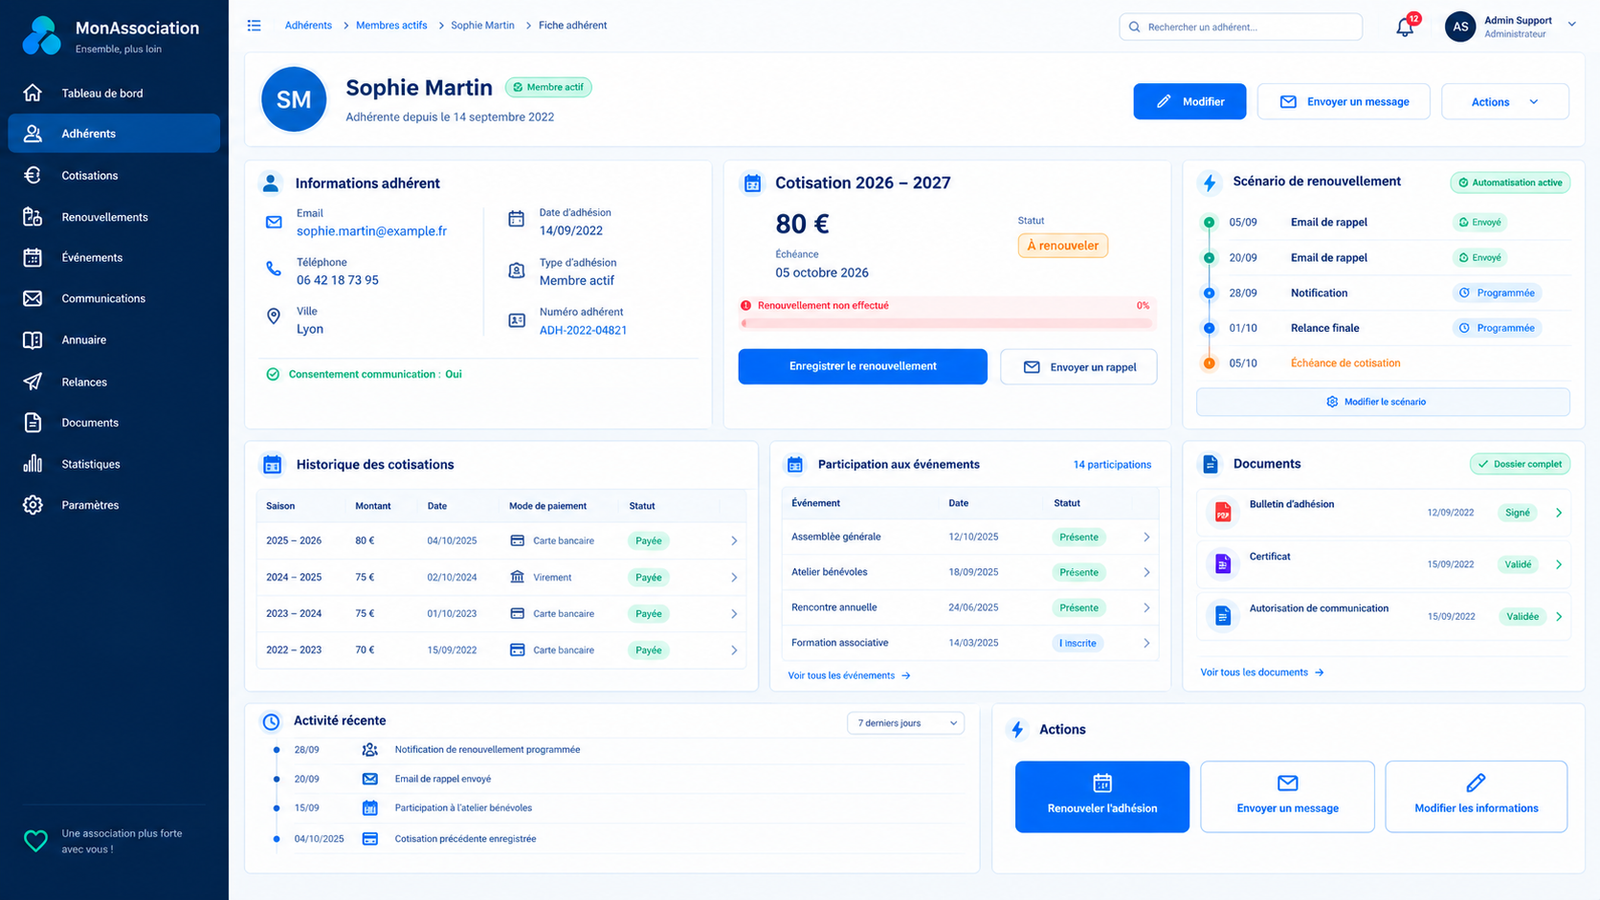Open notifications bell icon
1600x900 pixels.
point(1405,27)
